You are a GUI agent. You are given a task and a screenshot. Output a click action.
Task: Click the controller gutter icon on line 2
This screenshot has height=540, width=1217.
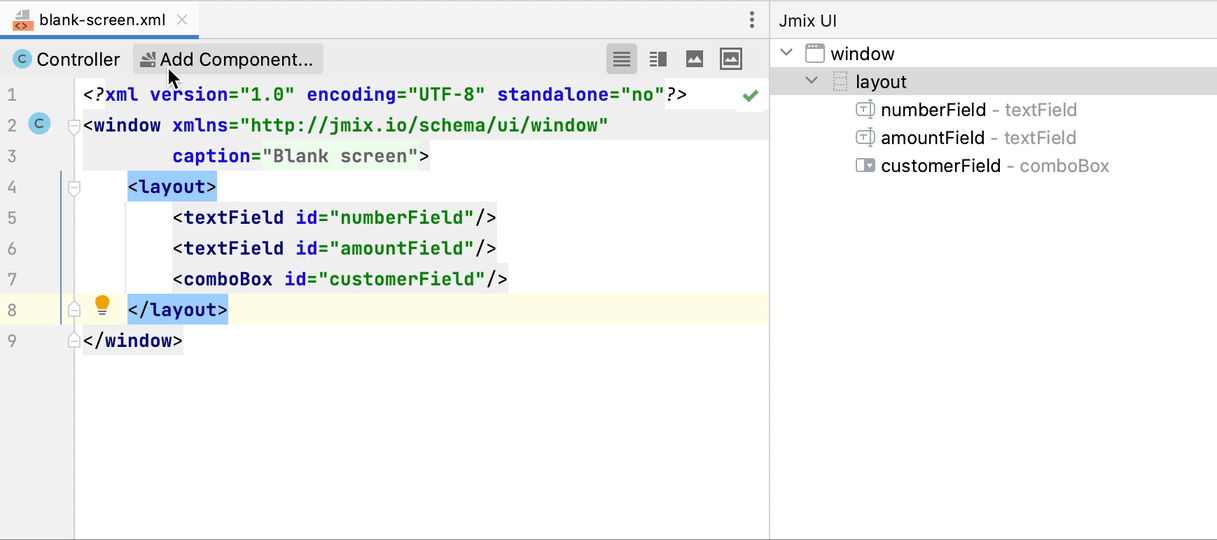click(38, 124)
